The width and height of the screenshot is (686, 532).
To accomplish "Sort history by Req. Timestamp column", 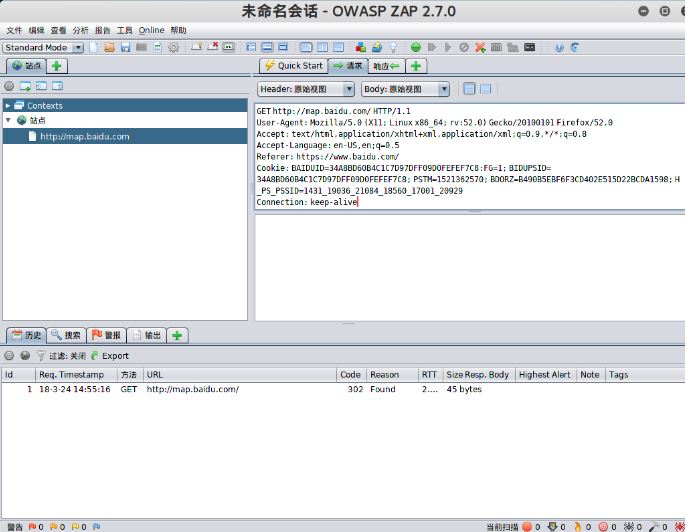I will pos(76,374).
